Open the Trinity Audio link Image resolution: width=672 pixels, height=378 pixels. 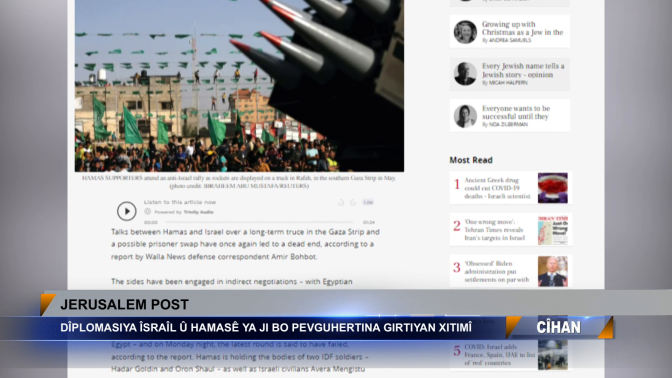pyautogui.click(x=198, y=212)
